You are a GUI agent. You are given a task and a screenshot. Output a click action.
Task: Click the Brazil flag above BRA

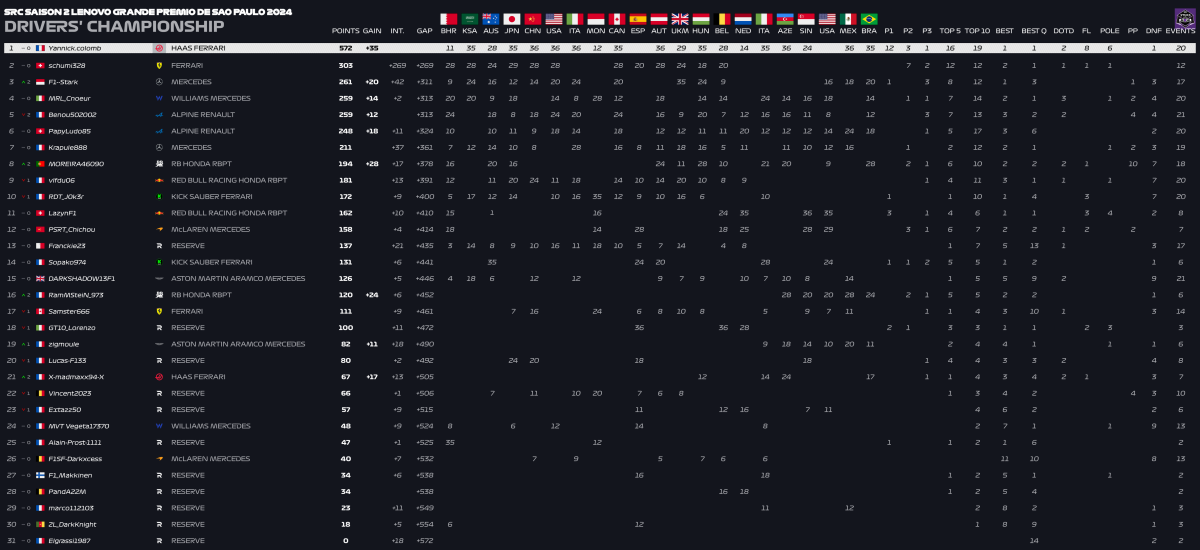tap(869, 19)
